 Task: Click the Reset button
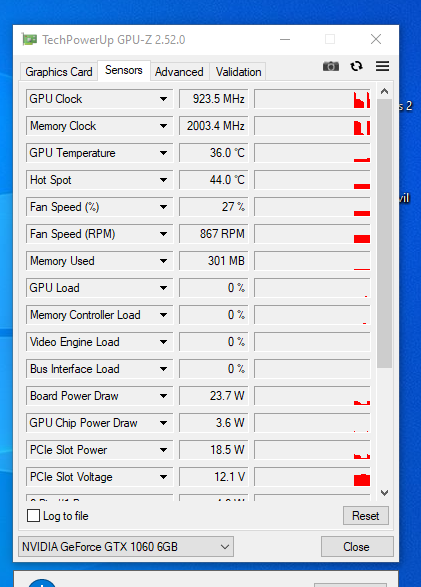366,515
